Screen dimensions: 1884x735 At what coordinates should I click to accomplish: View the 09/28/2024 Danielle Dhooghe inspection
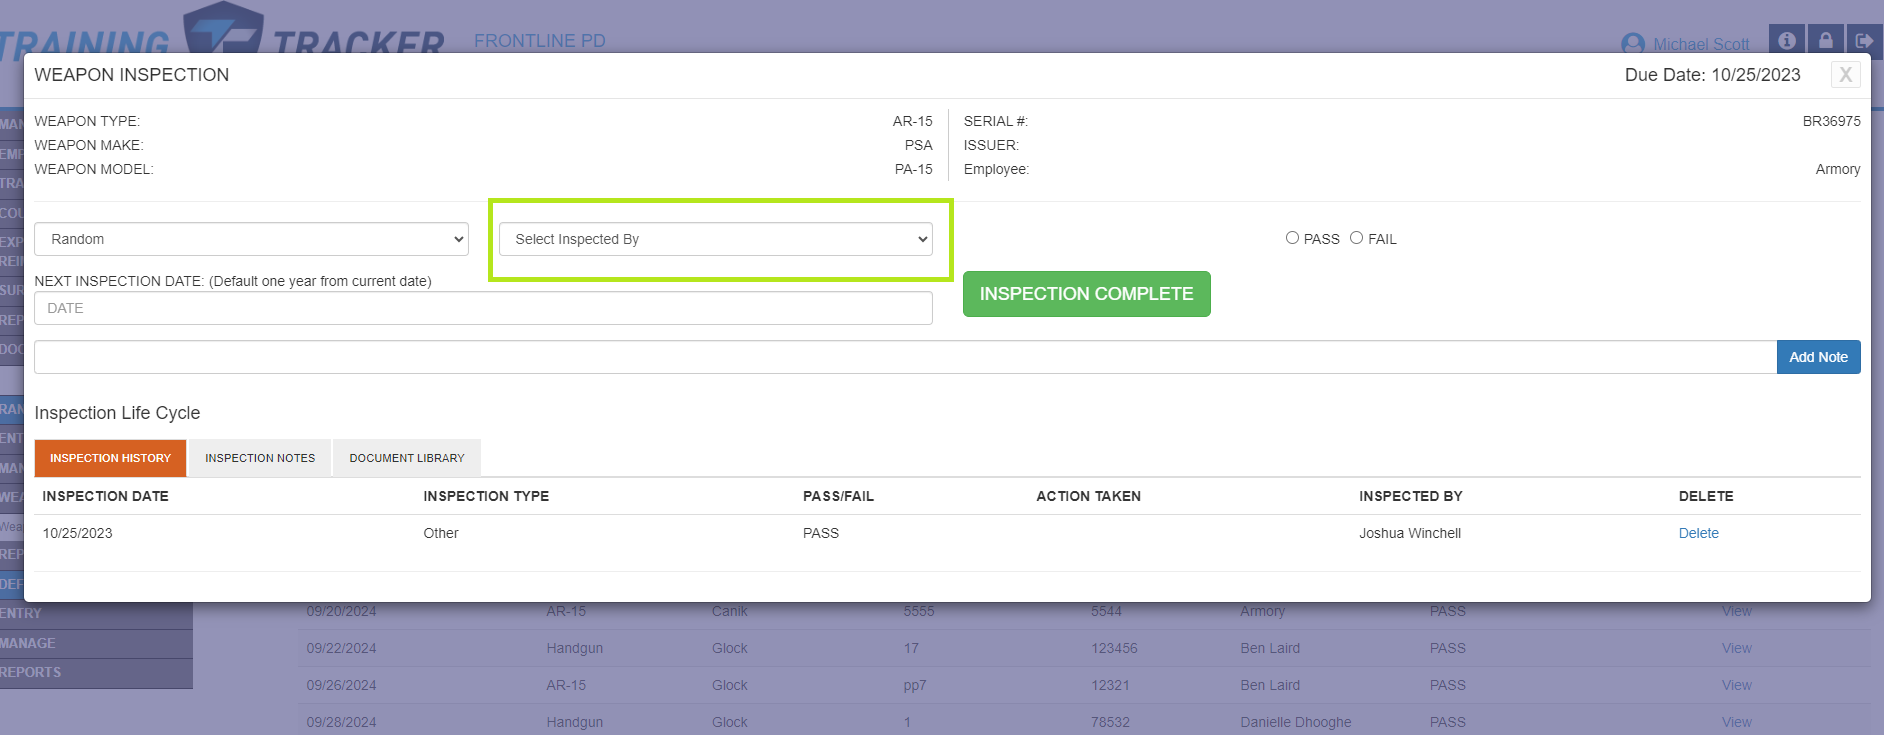(x=1736, y=722)
